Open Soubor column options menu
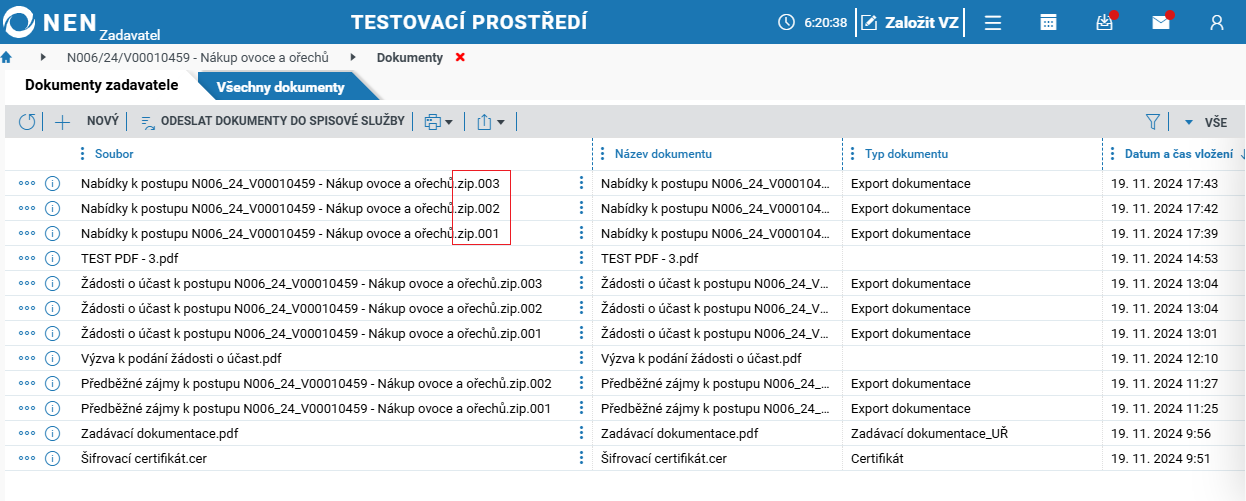 83,154
